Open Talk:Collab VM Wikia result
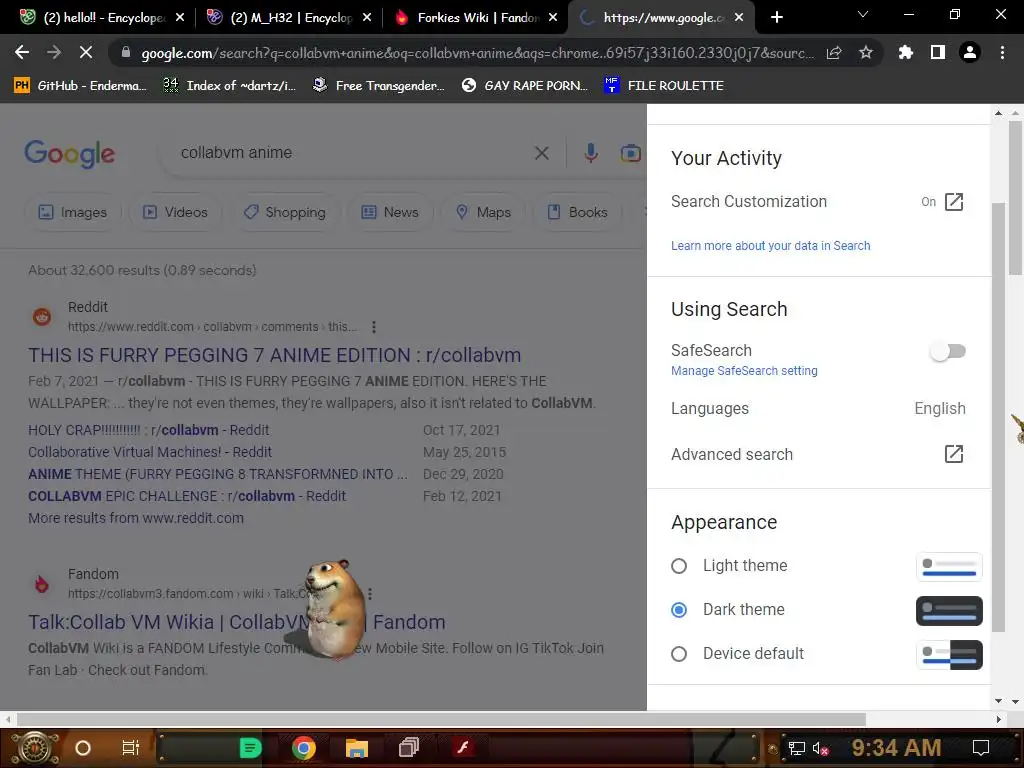 (236, 622)
